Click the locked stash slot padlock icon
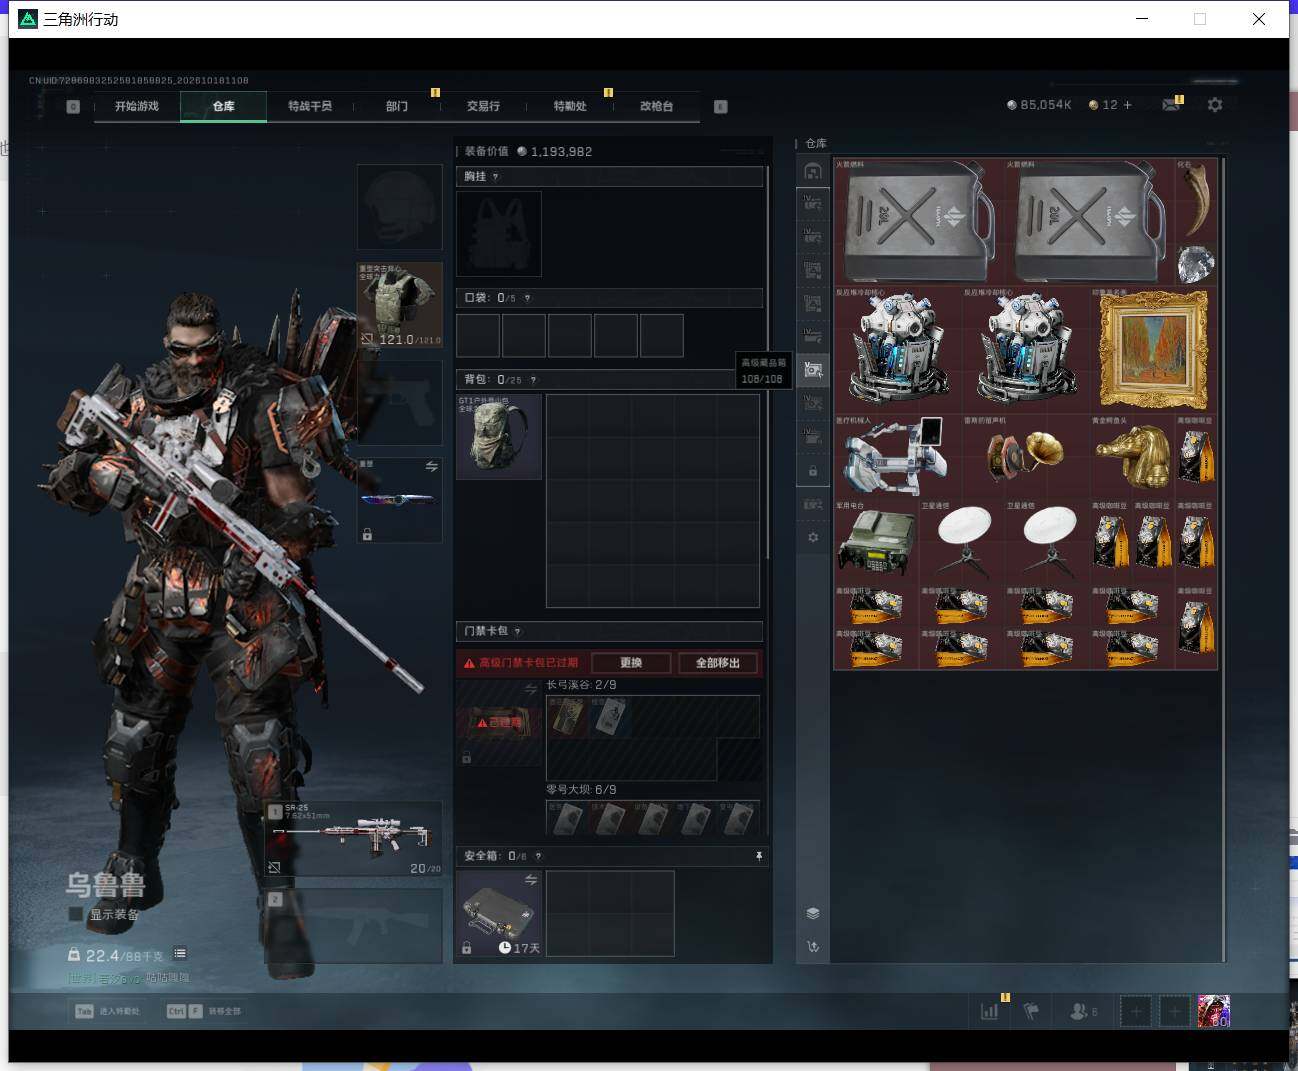The width and height of the screenshot is (1298, 1071). pyautogui.click(x=813, y=471)
